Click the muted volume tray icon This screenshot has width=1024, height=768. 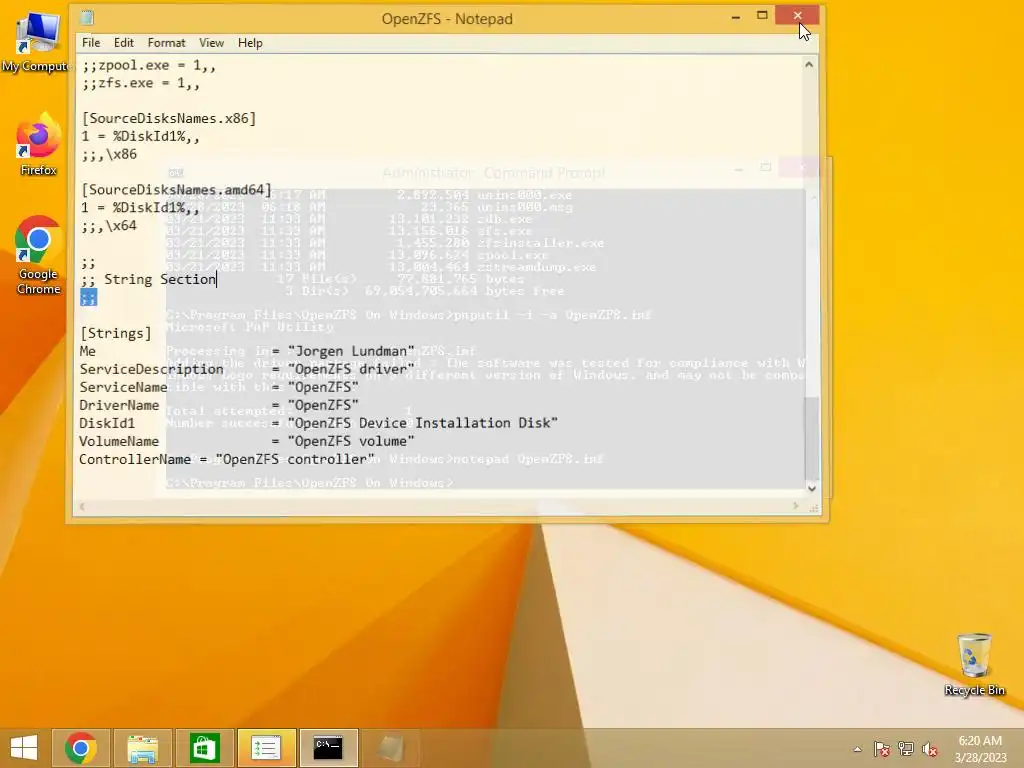(930, 749)
